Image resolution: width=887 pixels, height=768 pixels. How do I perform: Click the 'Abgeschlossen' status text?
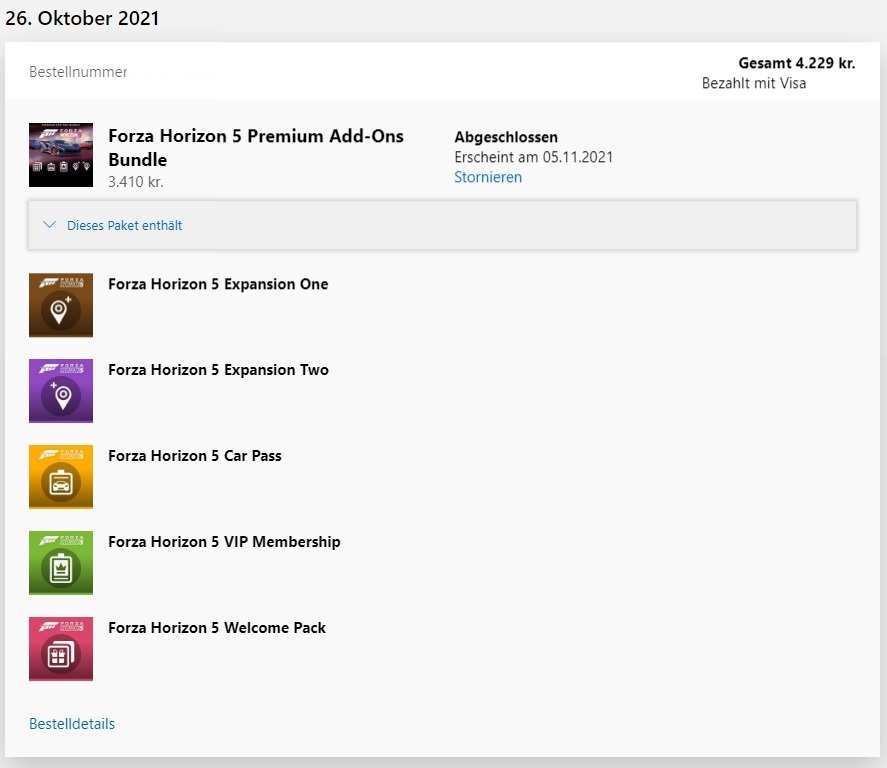(506, 137)
